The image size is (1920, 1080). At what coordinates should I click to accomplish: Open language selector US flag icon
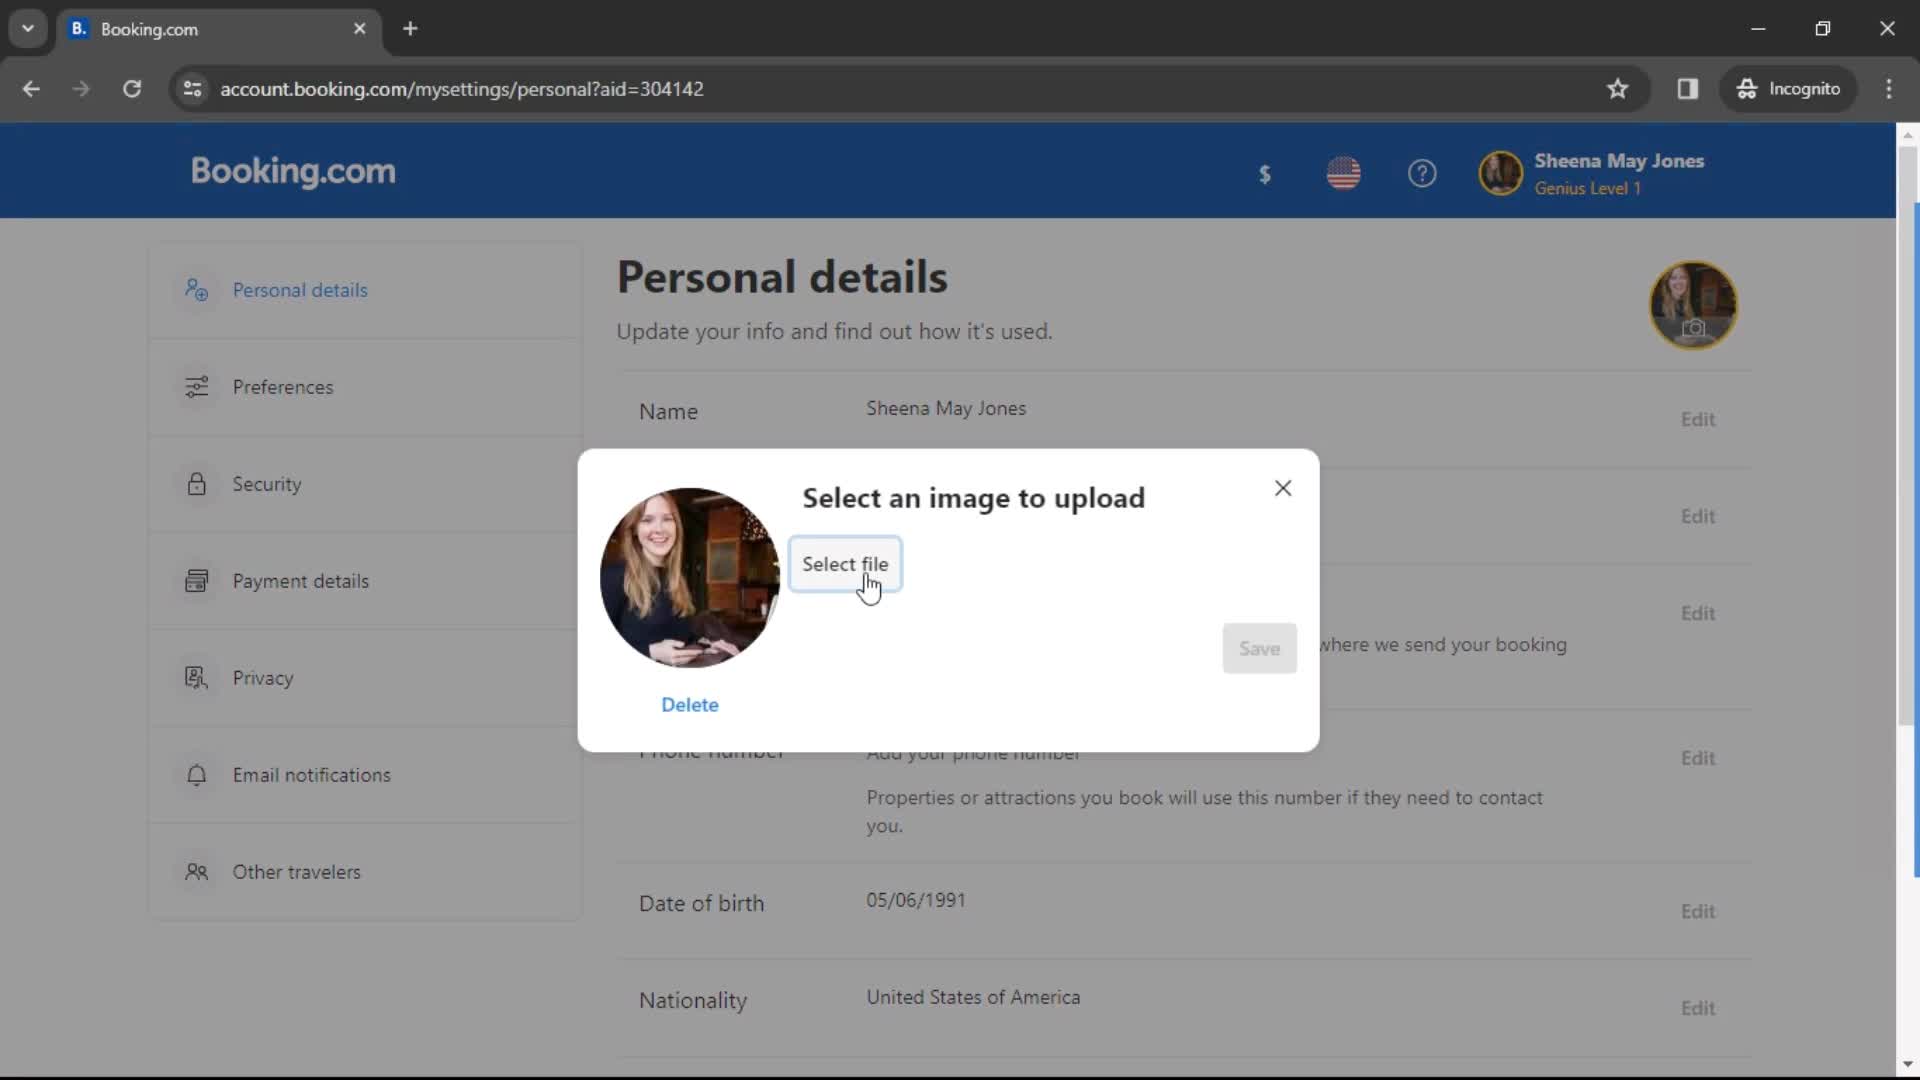click(1343, 174)
